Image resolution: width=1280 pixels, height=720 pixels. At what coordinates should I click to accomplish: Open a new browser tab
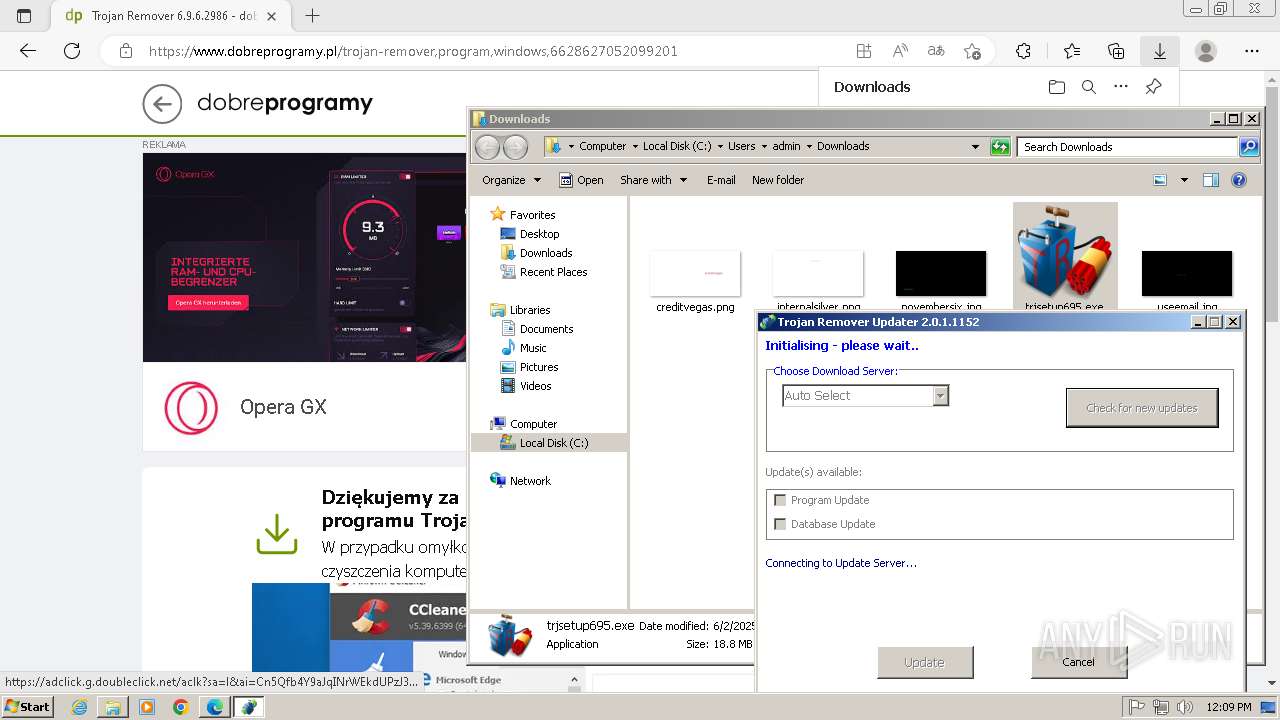click(x=312, y=16)
